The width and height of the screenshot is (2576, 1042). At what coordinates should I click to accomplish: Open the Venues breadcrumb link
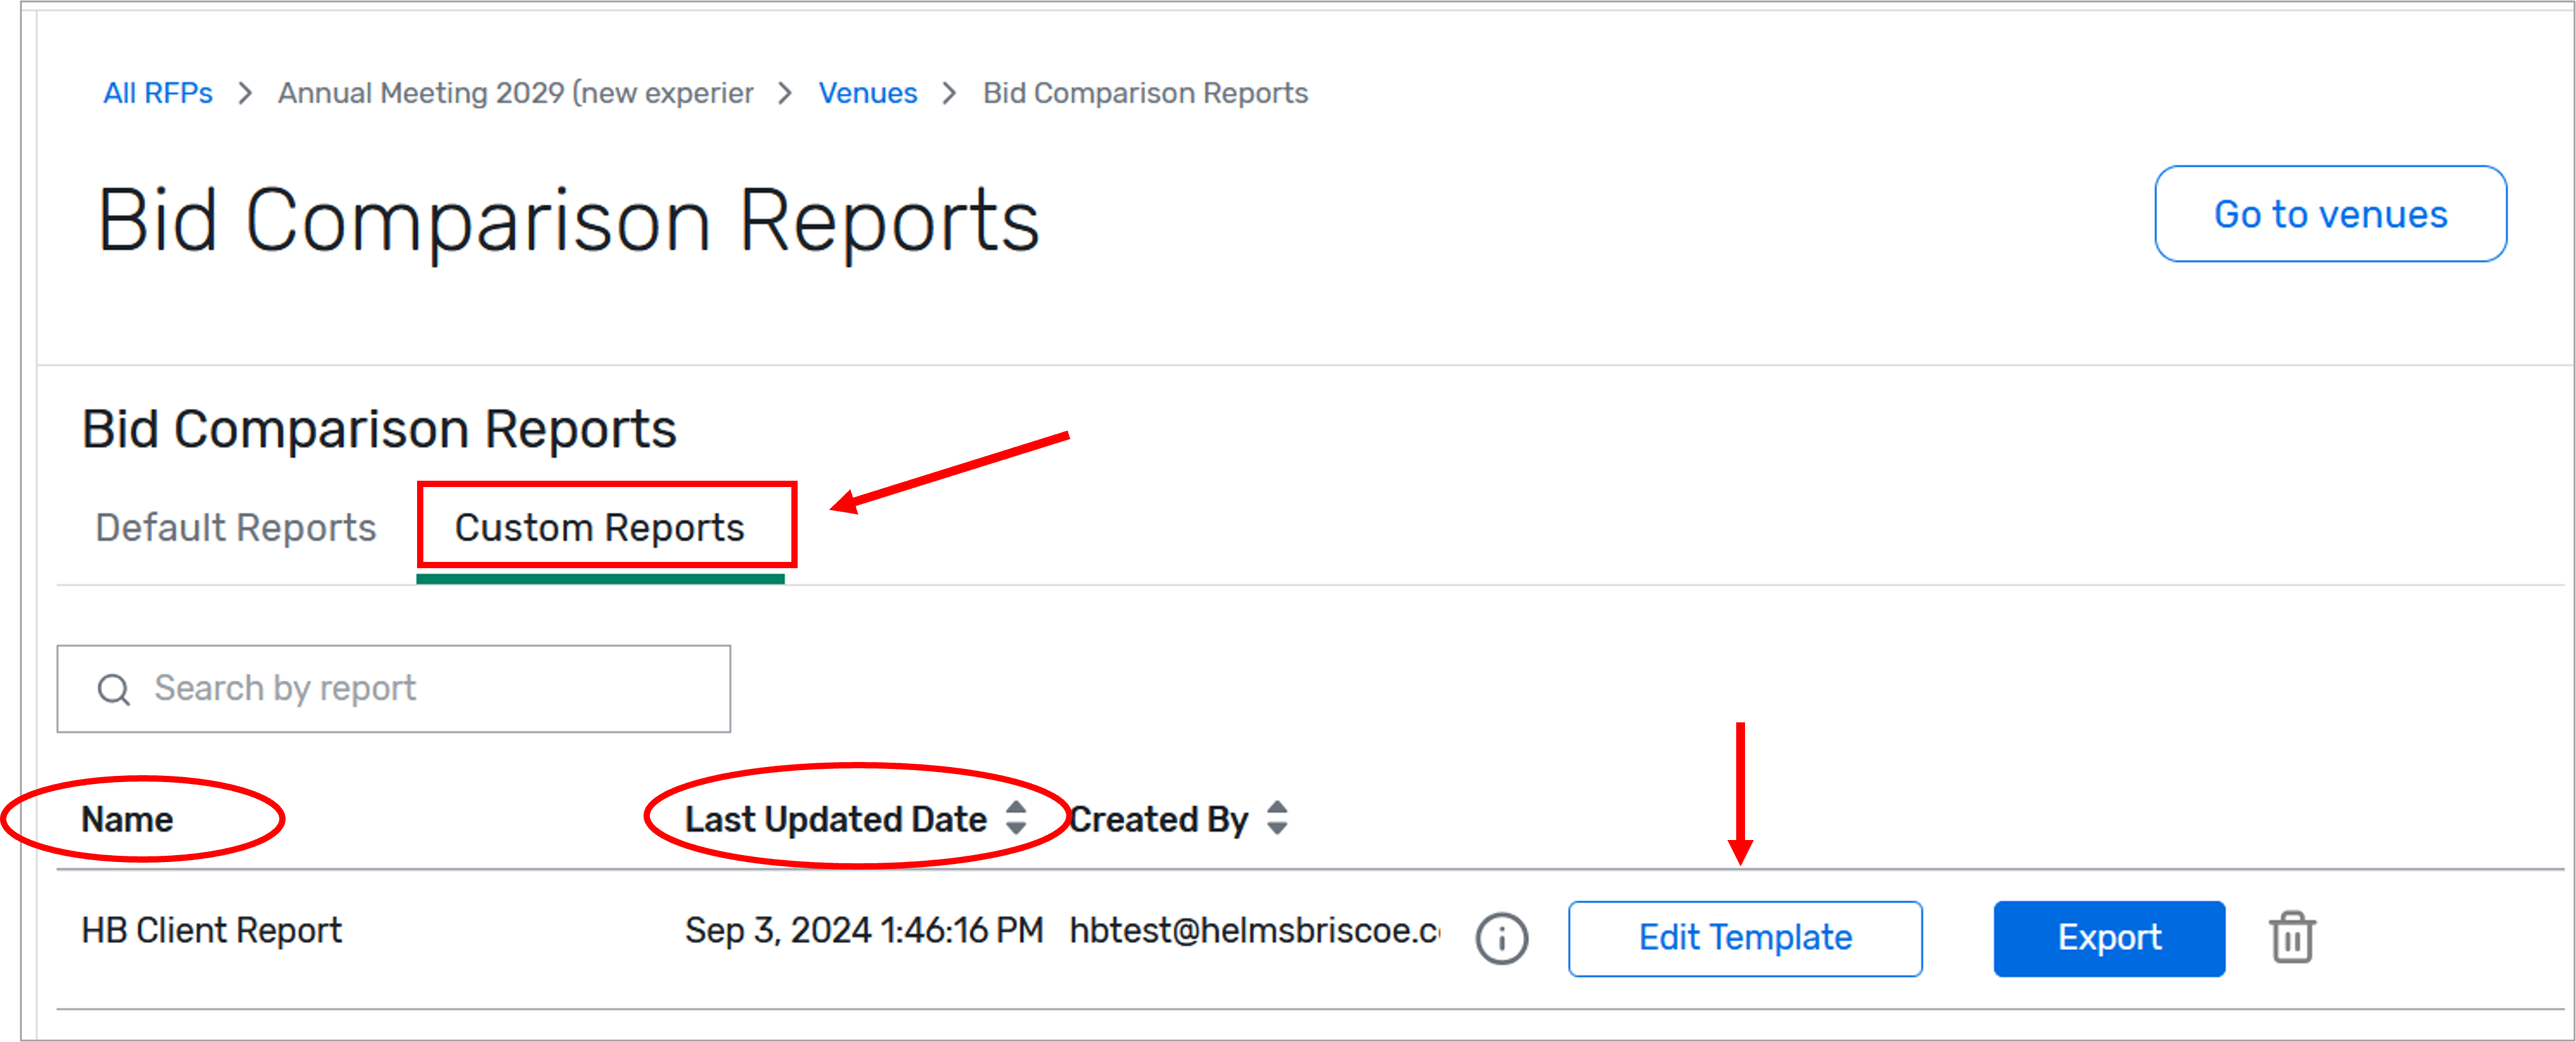click(867, 93)
